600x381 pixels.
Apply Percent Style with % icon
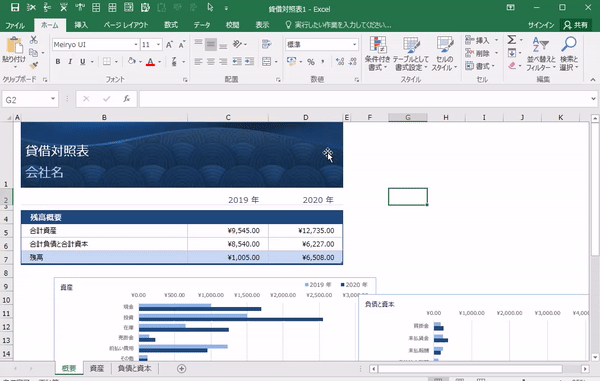tap(311, 62)
